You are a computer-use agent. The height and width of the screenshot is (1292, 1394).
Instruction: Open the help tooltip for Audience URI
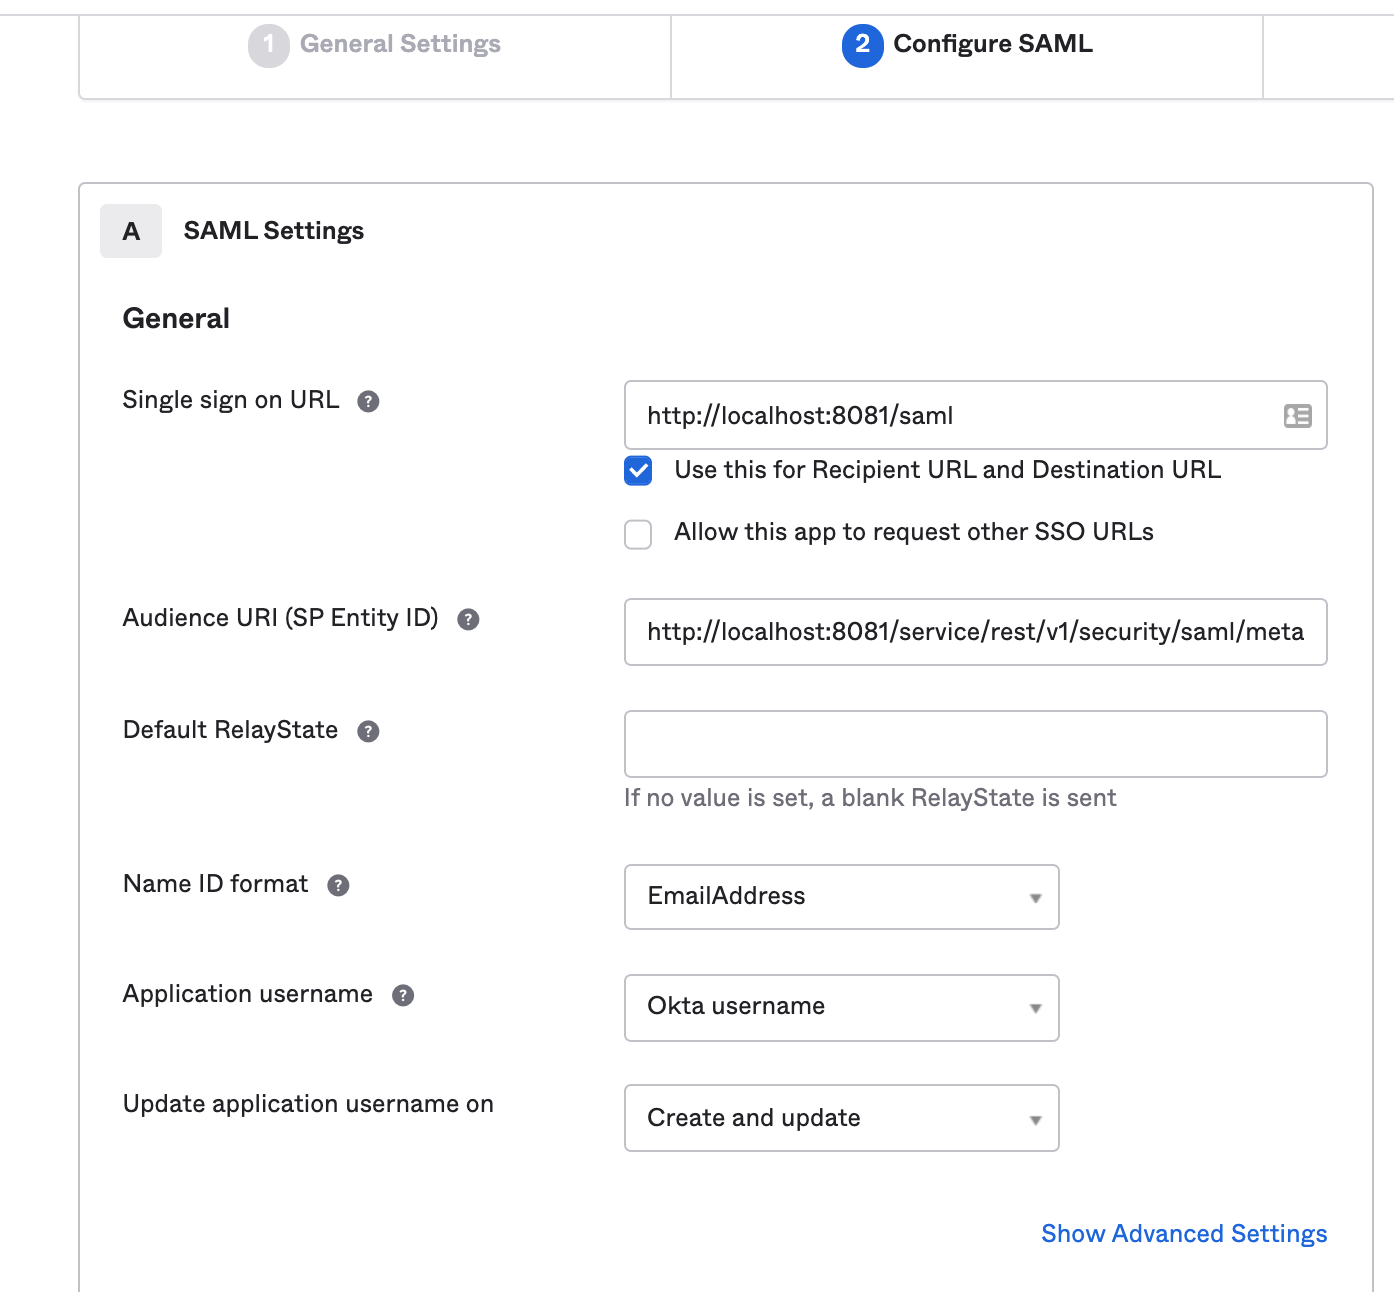(468, 619)
